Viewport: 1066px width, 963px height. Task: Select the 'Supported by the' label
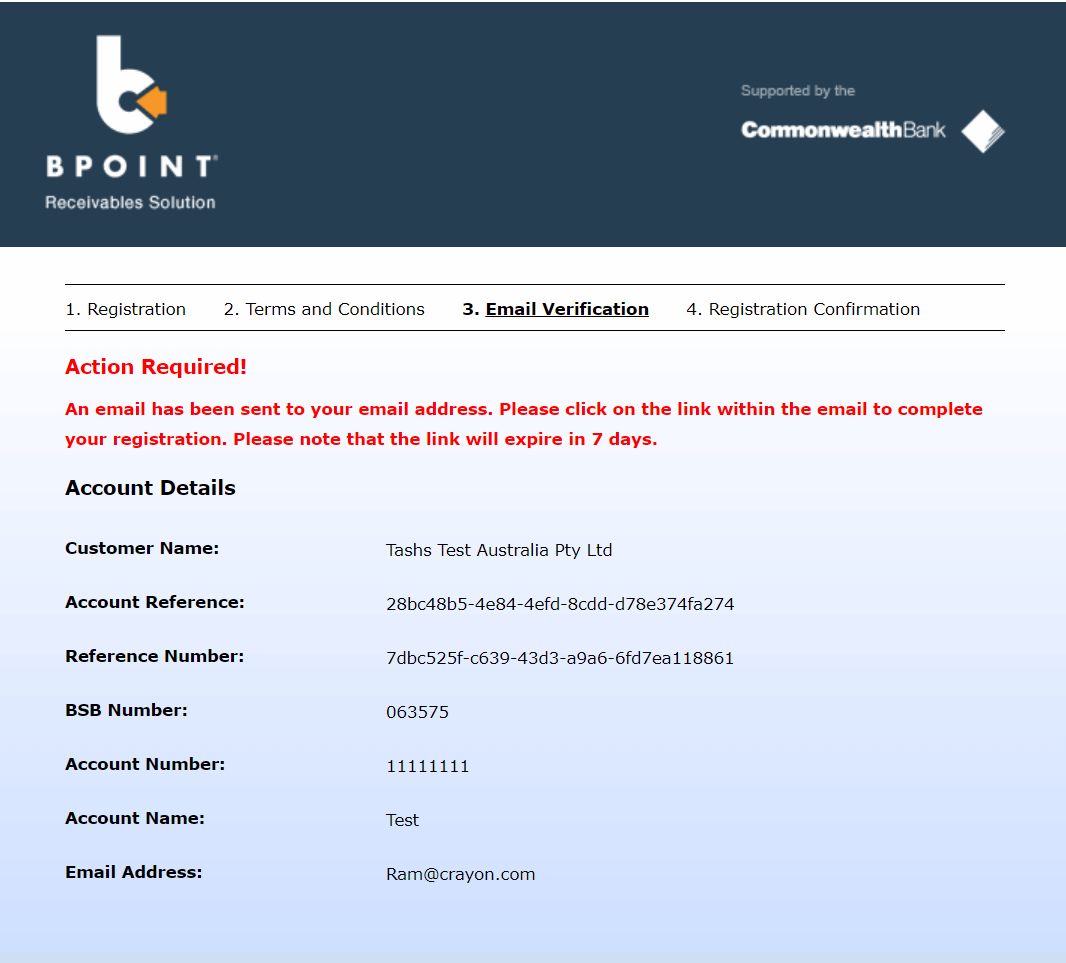pos(797,90)
